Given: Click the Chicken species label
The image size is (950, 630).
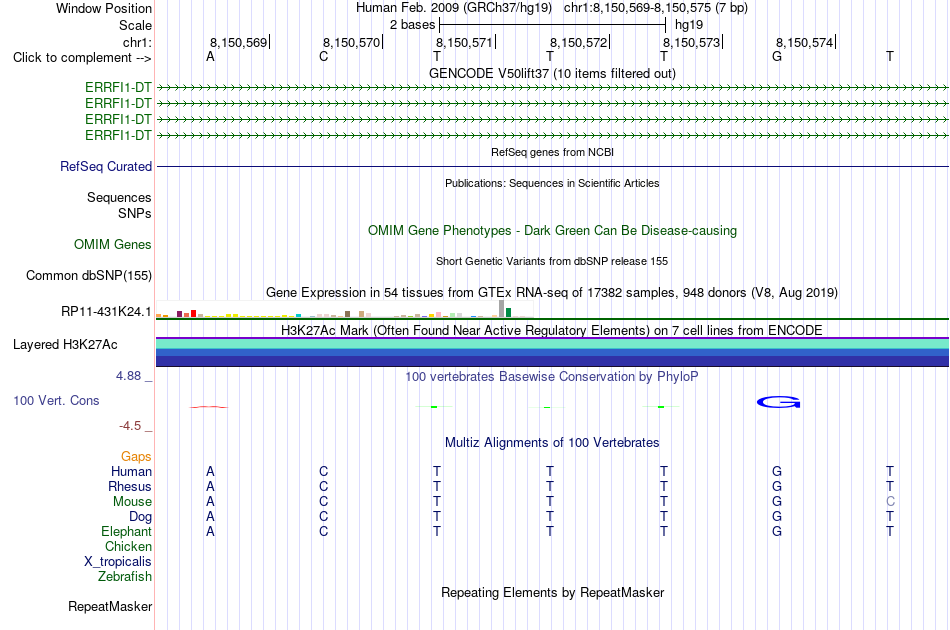Looking at the screenshot, I should pyautogui.click(x=128, y=546).
